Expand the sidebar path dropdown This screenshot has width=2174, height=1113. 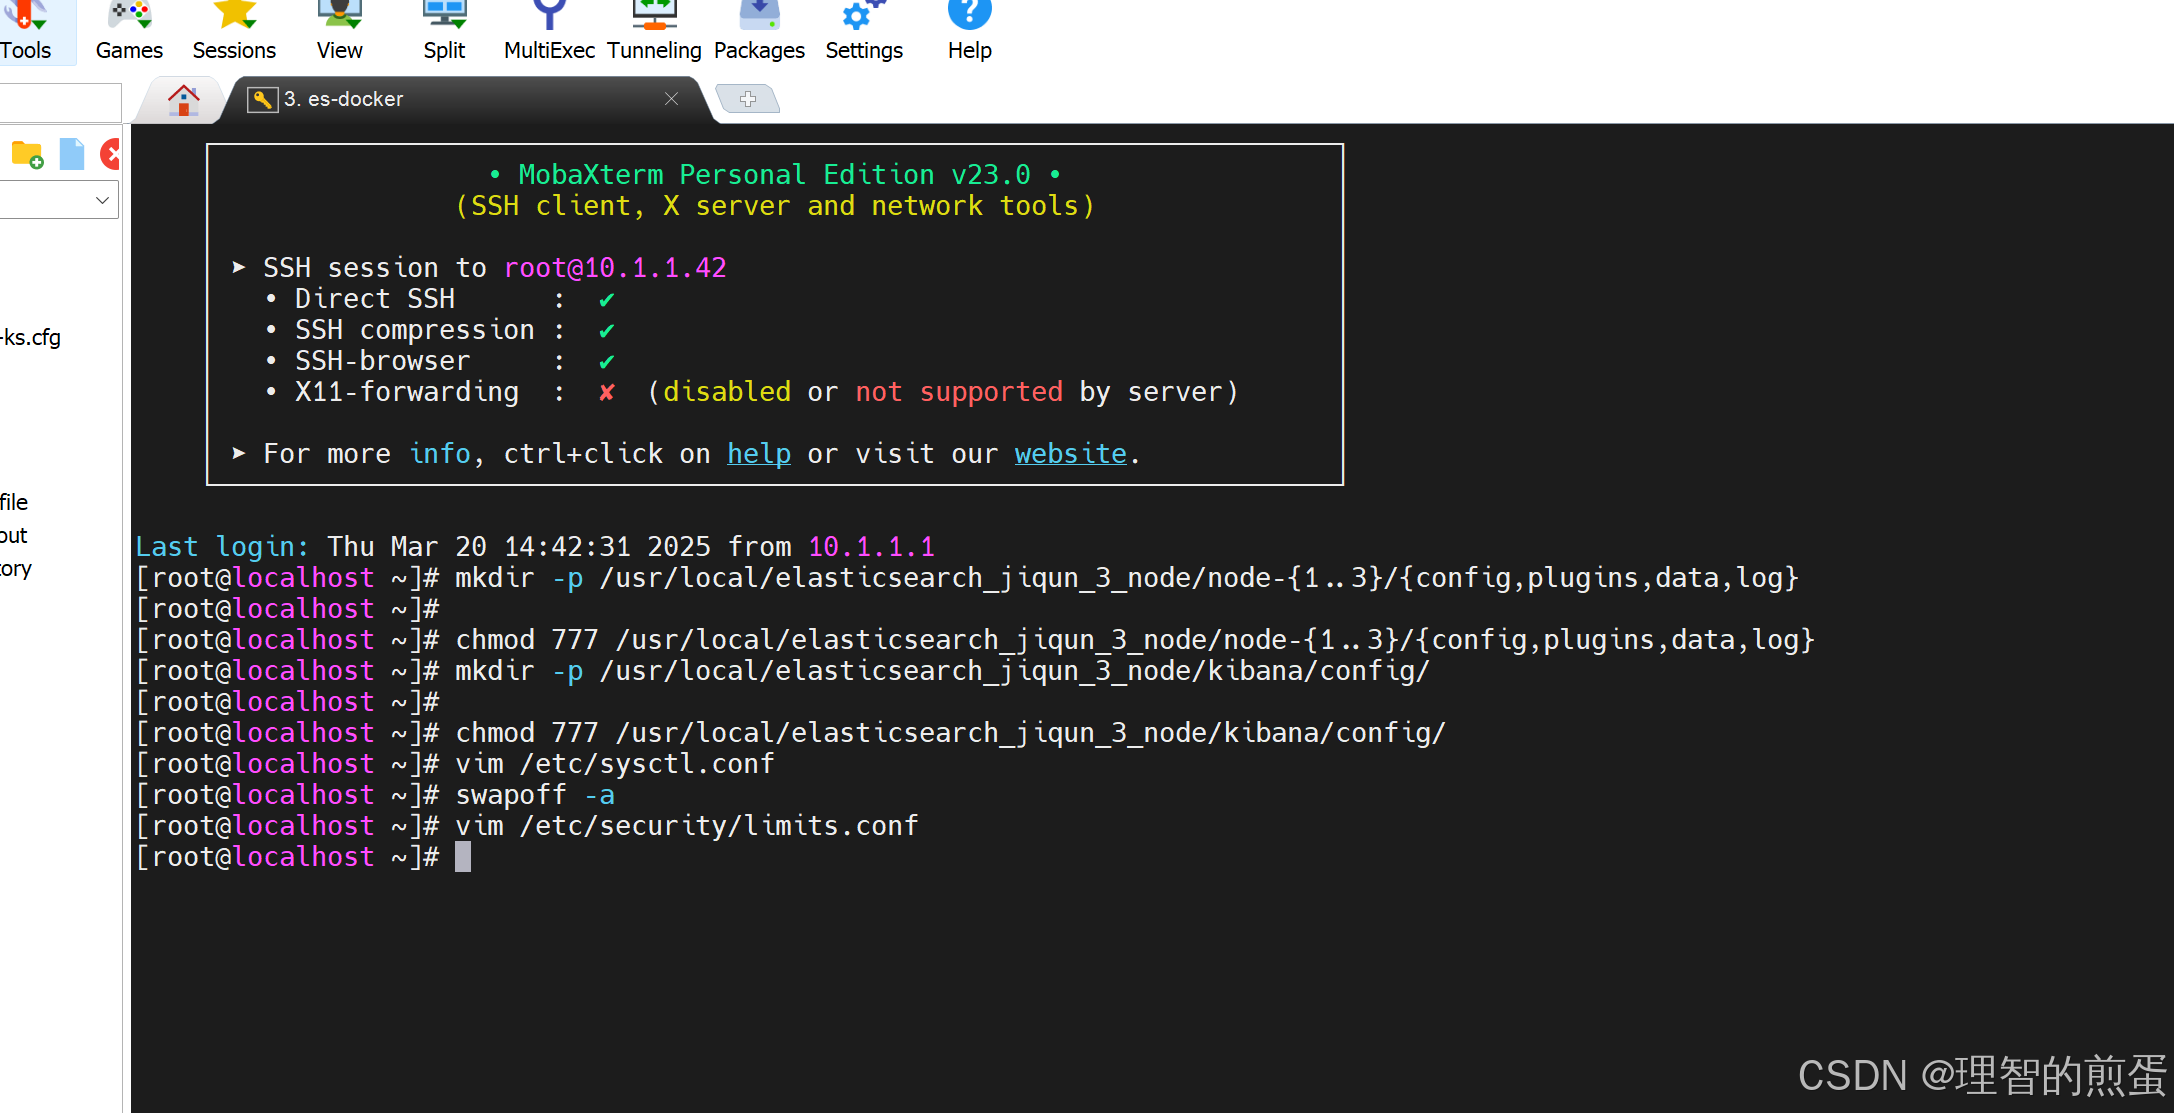(x=102, y=200)
